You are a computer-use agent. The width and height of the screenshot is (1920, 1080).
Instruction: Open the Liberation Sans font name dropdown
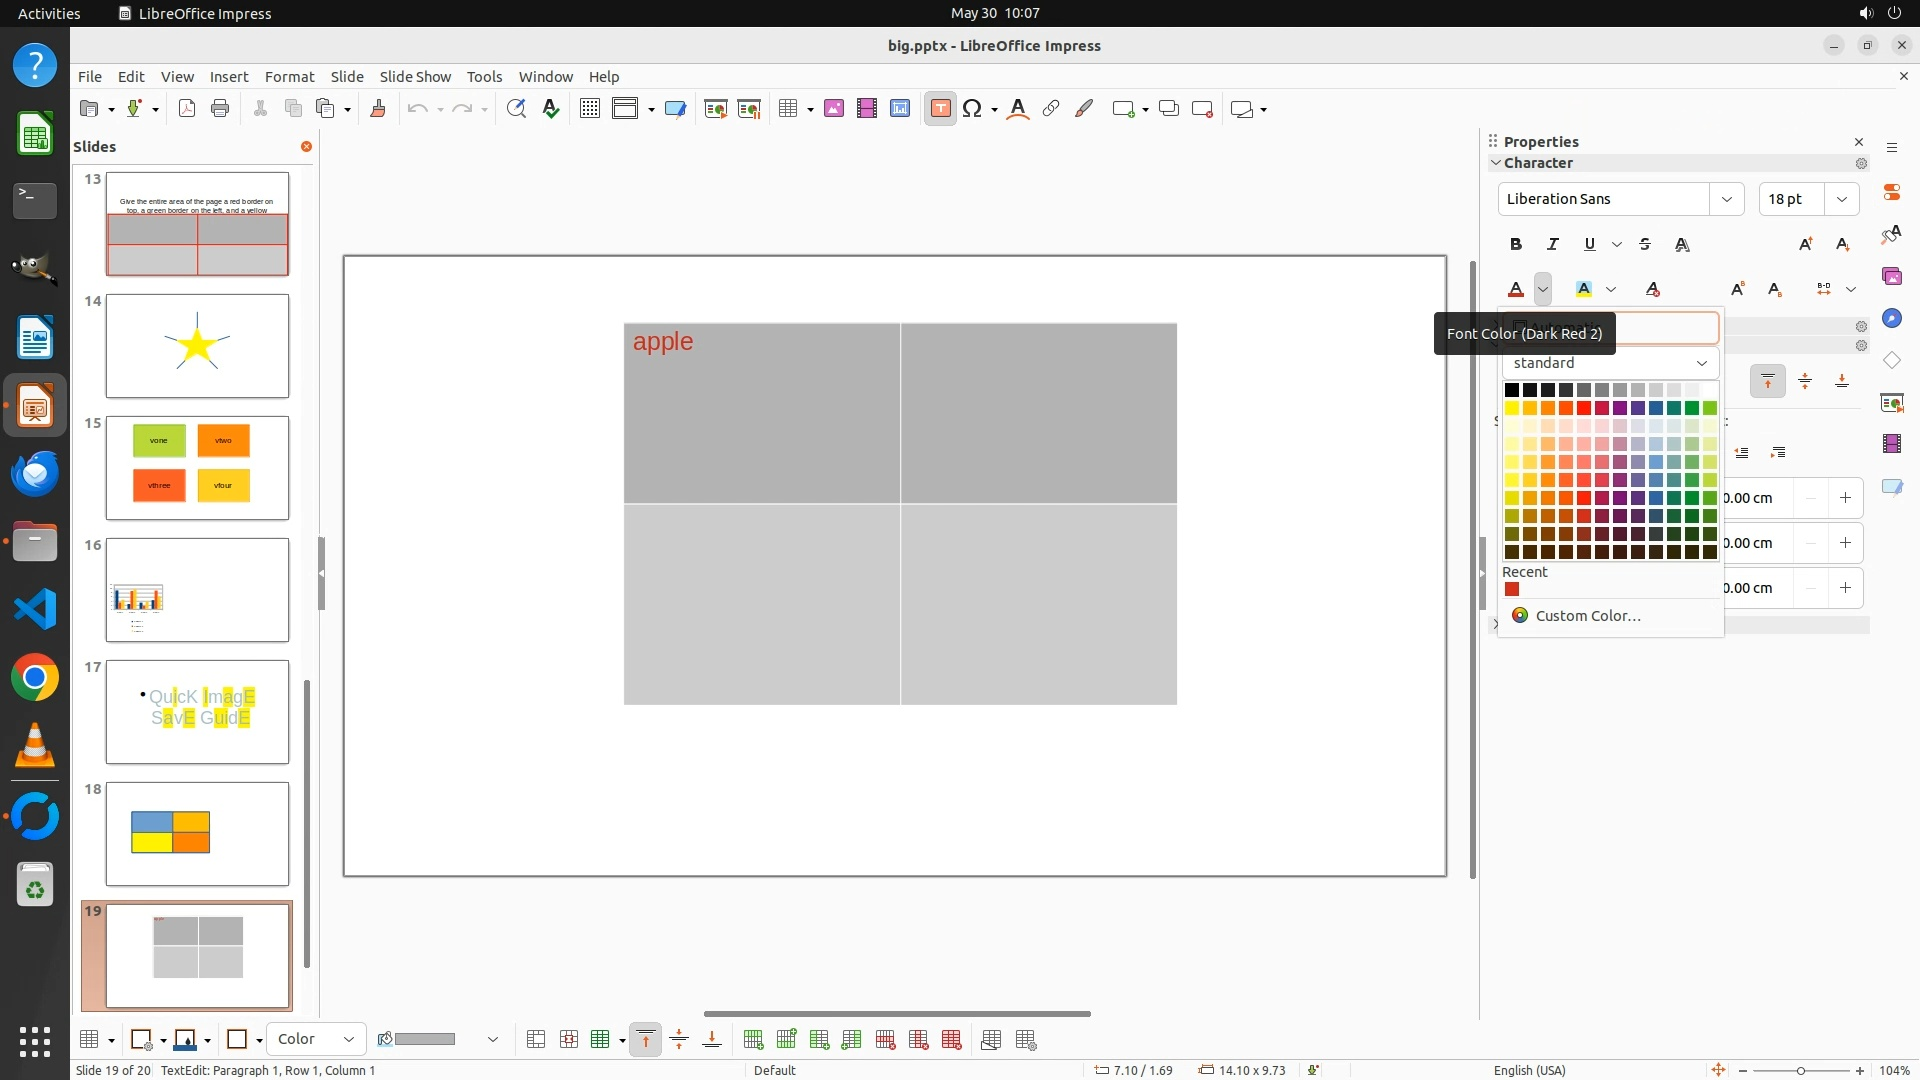[x=1726, y=199]
